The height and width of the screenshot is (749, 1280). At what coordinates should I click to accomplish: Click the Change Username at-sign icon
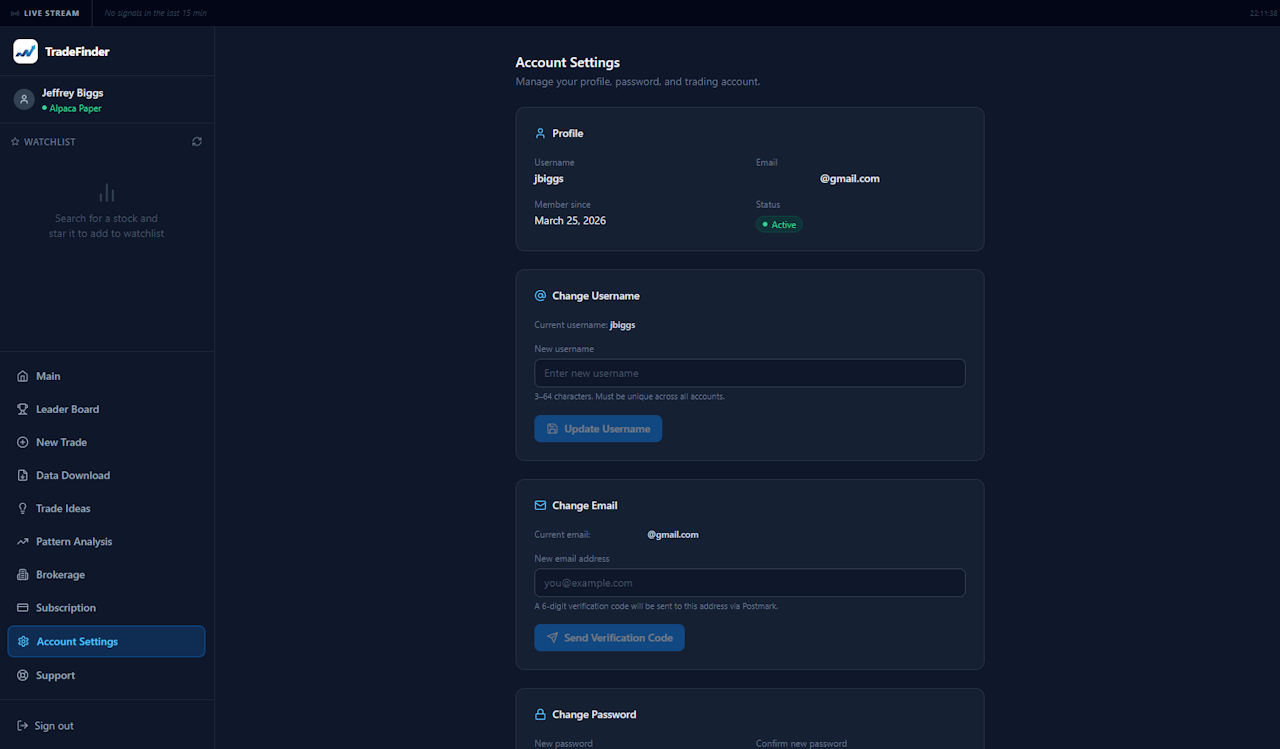click(541, 296)
